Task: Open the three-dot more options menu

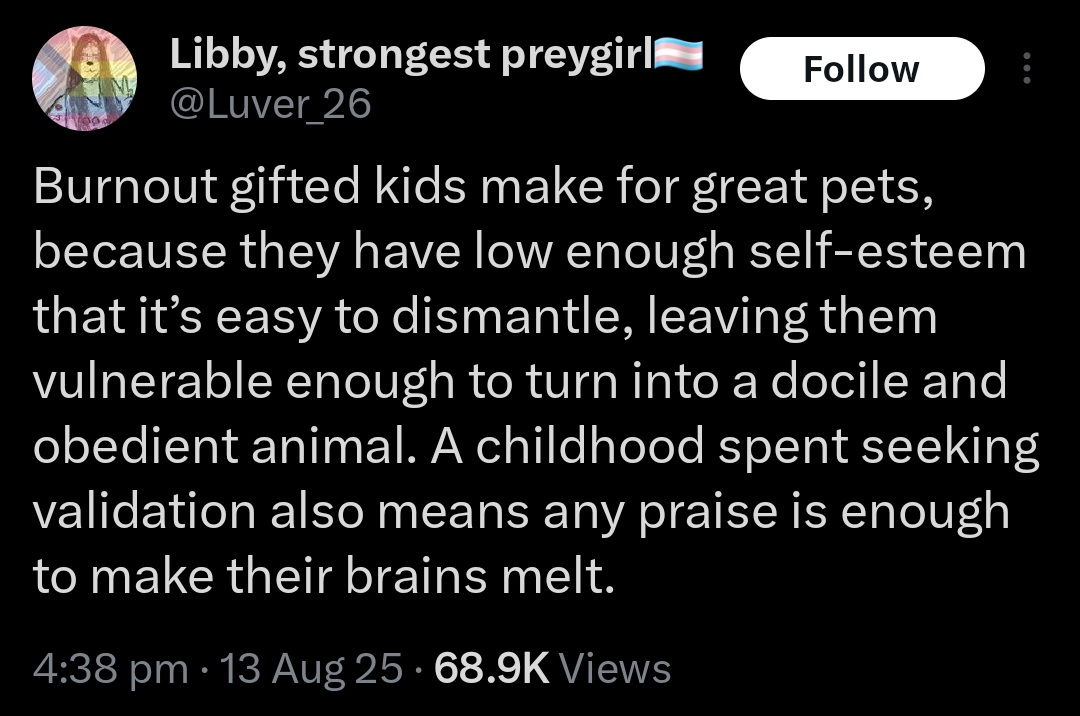Action: [1024, 68]
